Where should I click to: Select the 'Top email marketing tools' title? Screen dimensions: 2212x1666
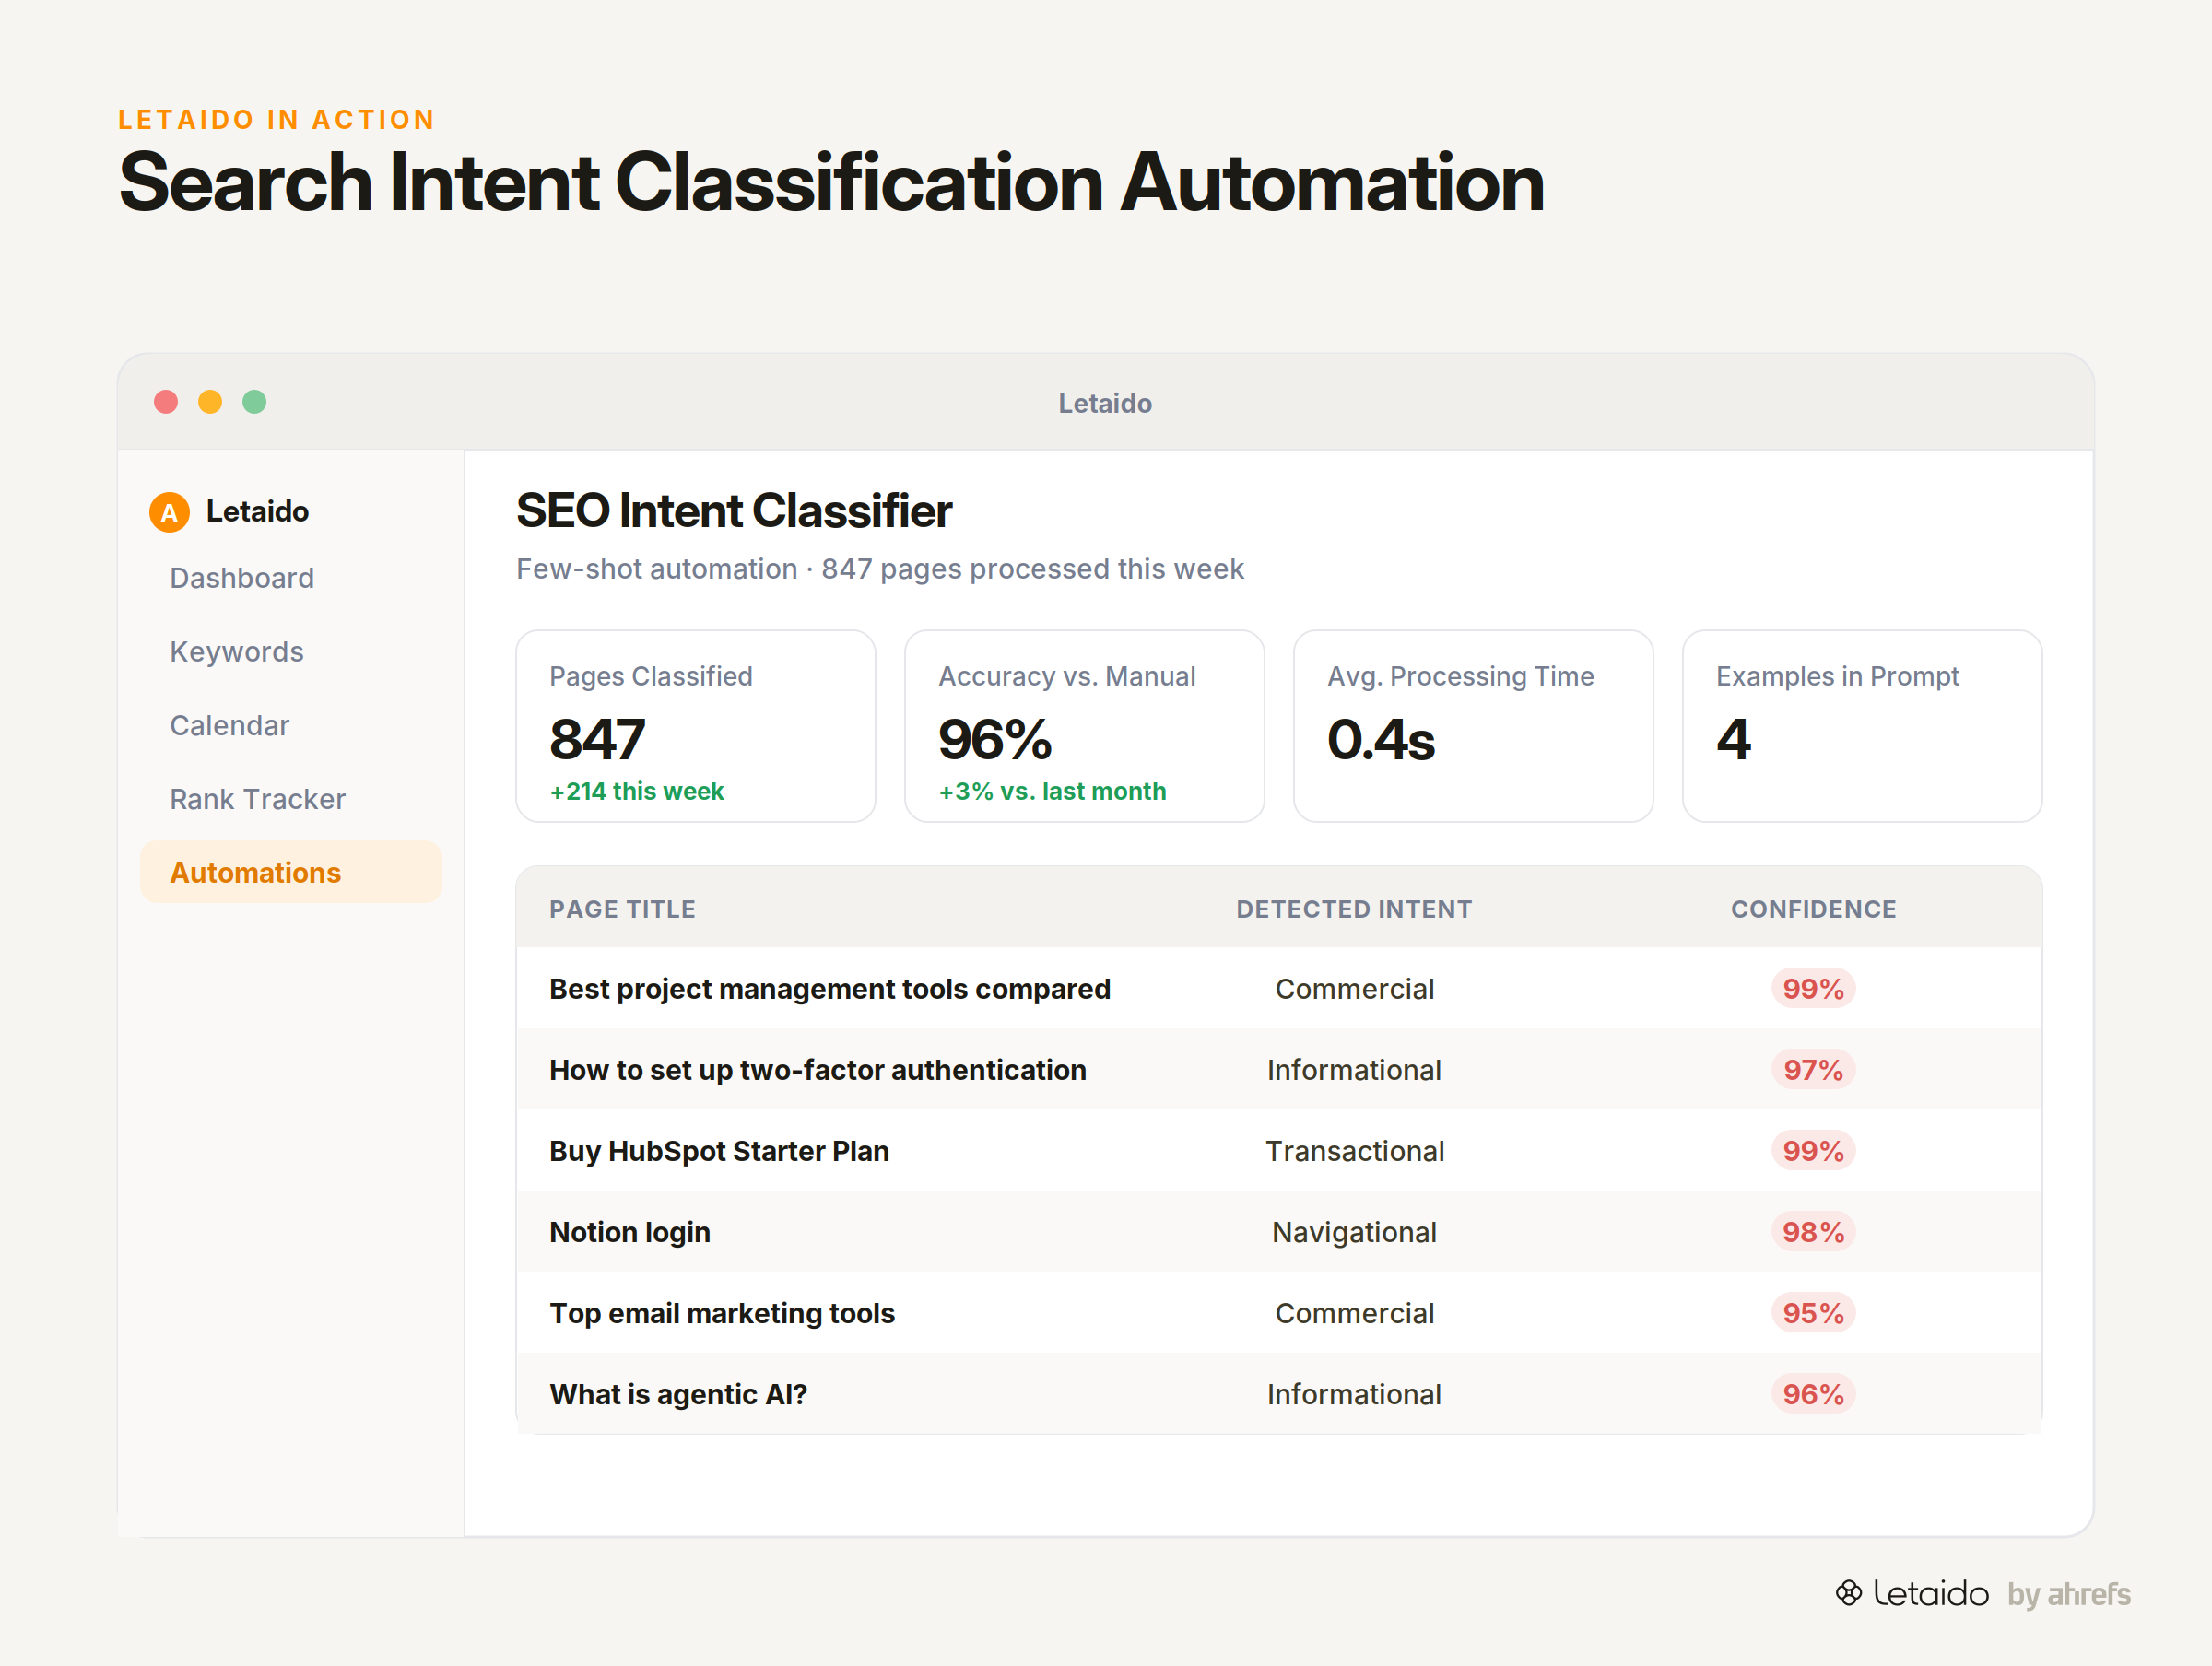[x=722, y=1313]
